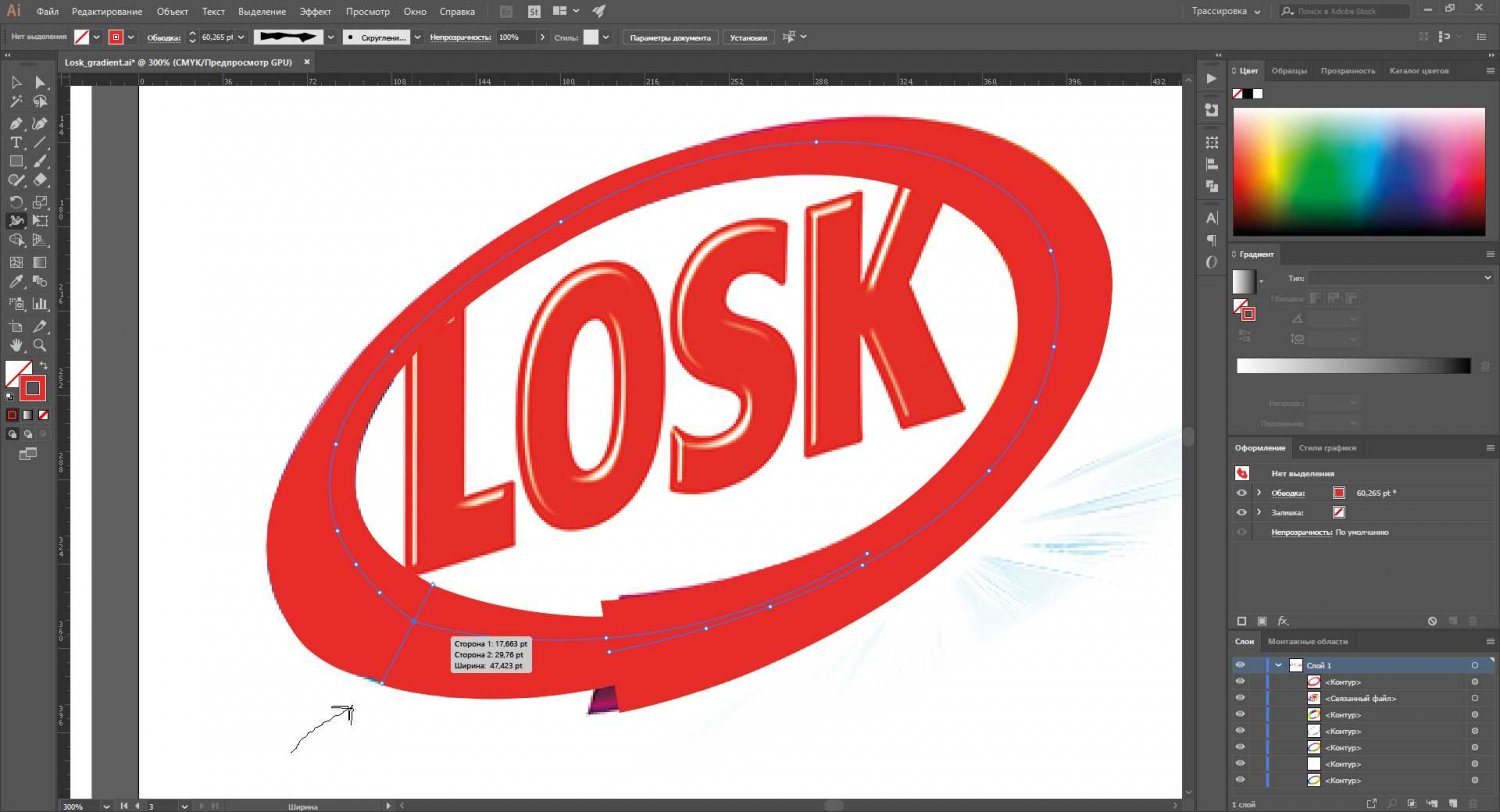Select the Magic Wand tool
The width and height of the screenshot is (1500, 812).
[16, 101]
